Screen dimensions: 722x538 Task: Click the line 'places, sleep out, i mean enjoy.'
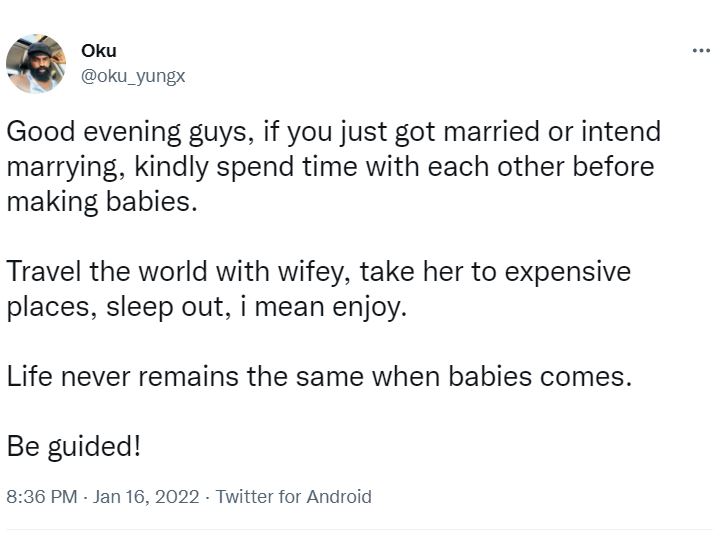[207, 306]
